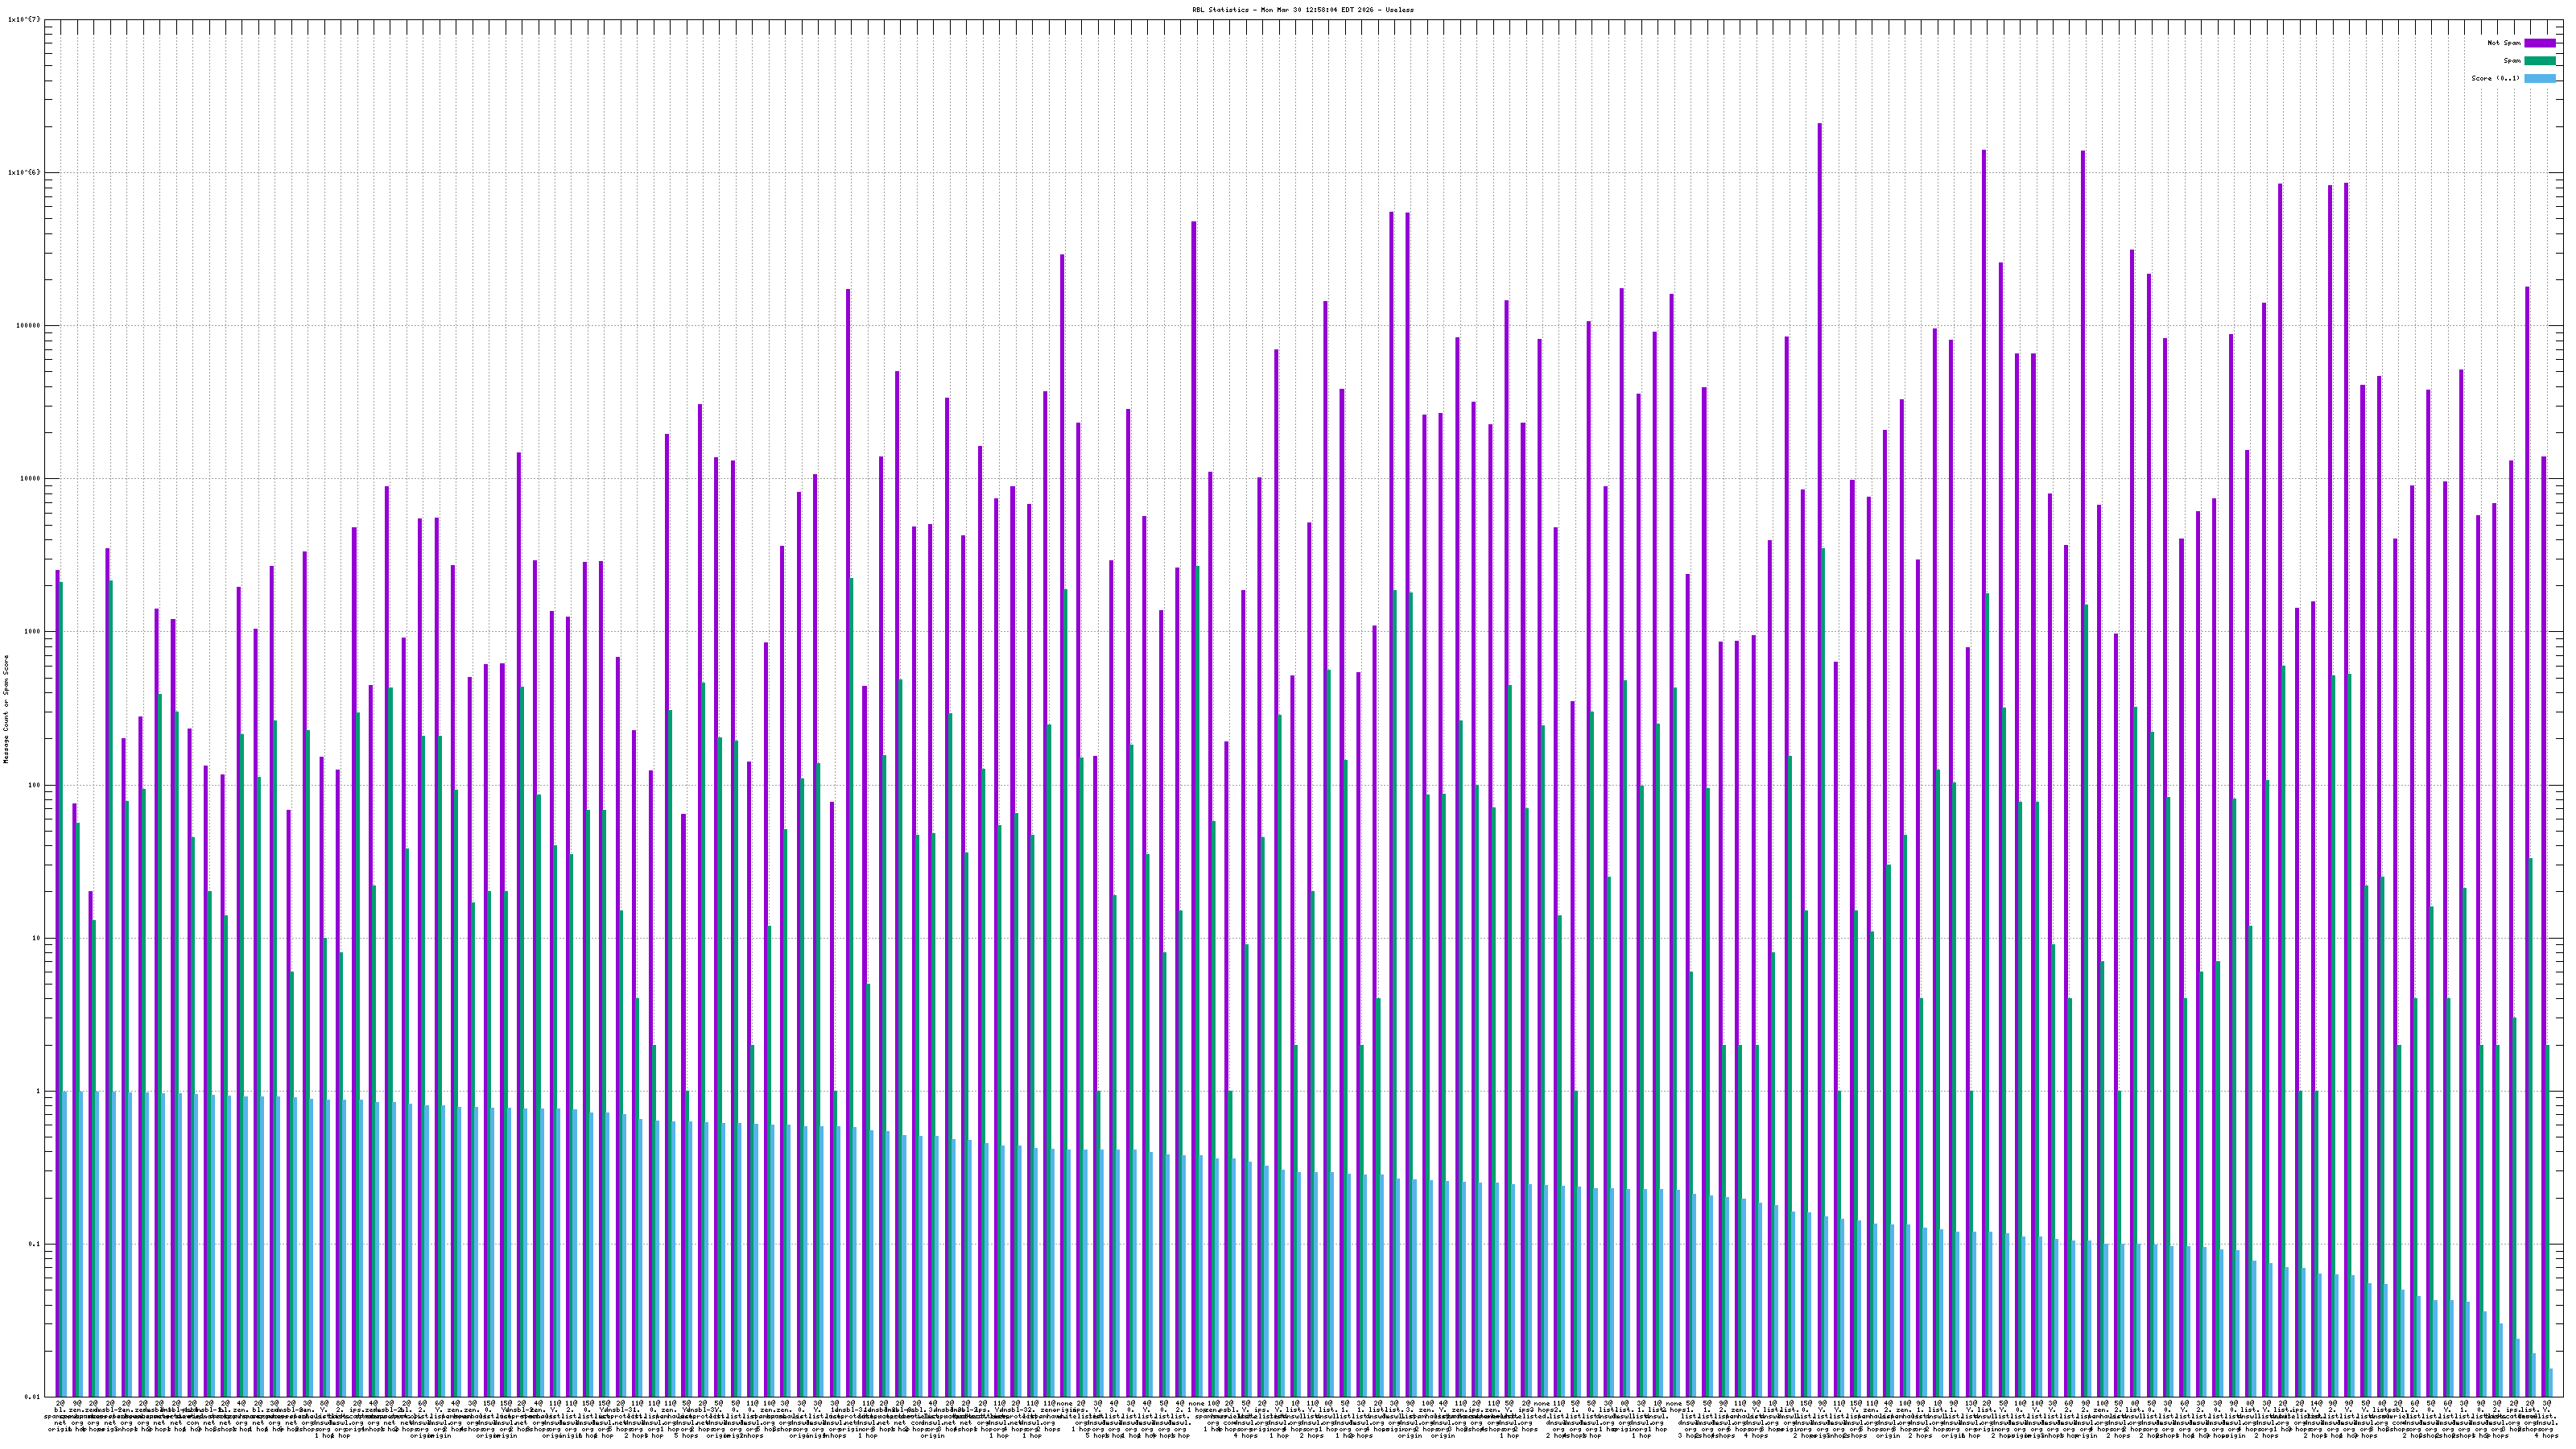Click the 100000 y-axis tick label

coord(30,326)
